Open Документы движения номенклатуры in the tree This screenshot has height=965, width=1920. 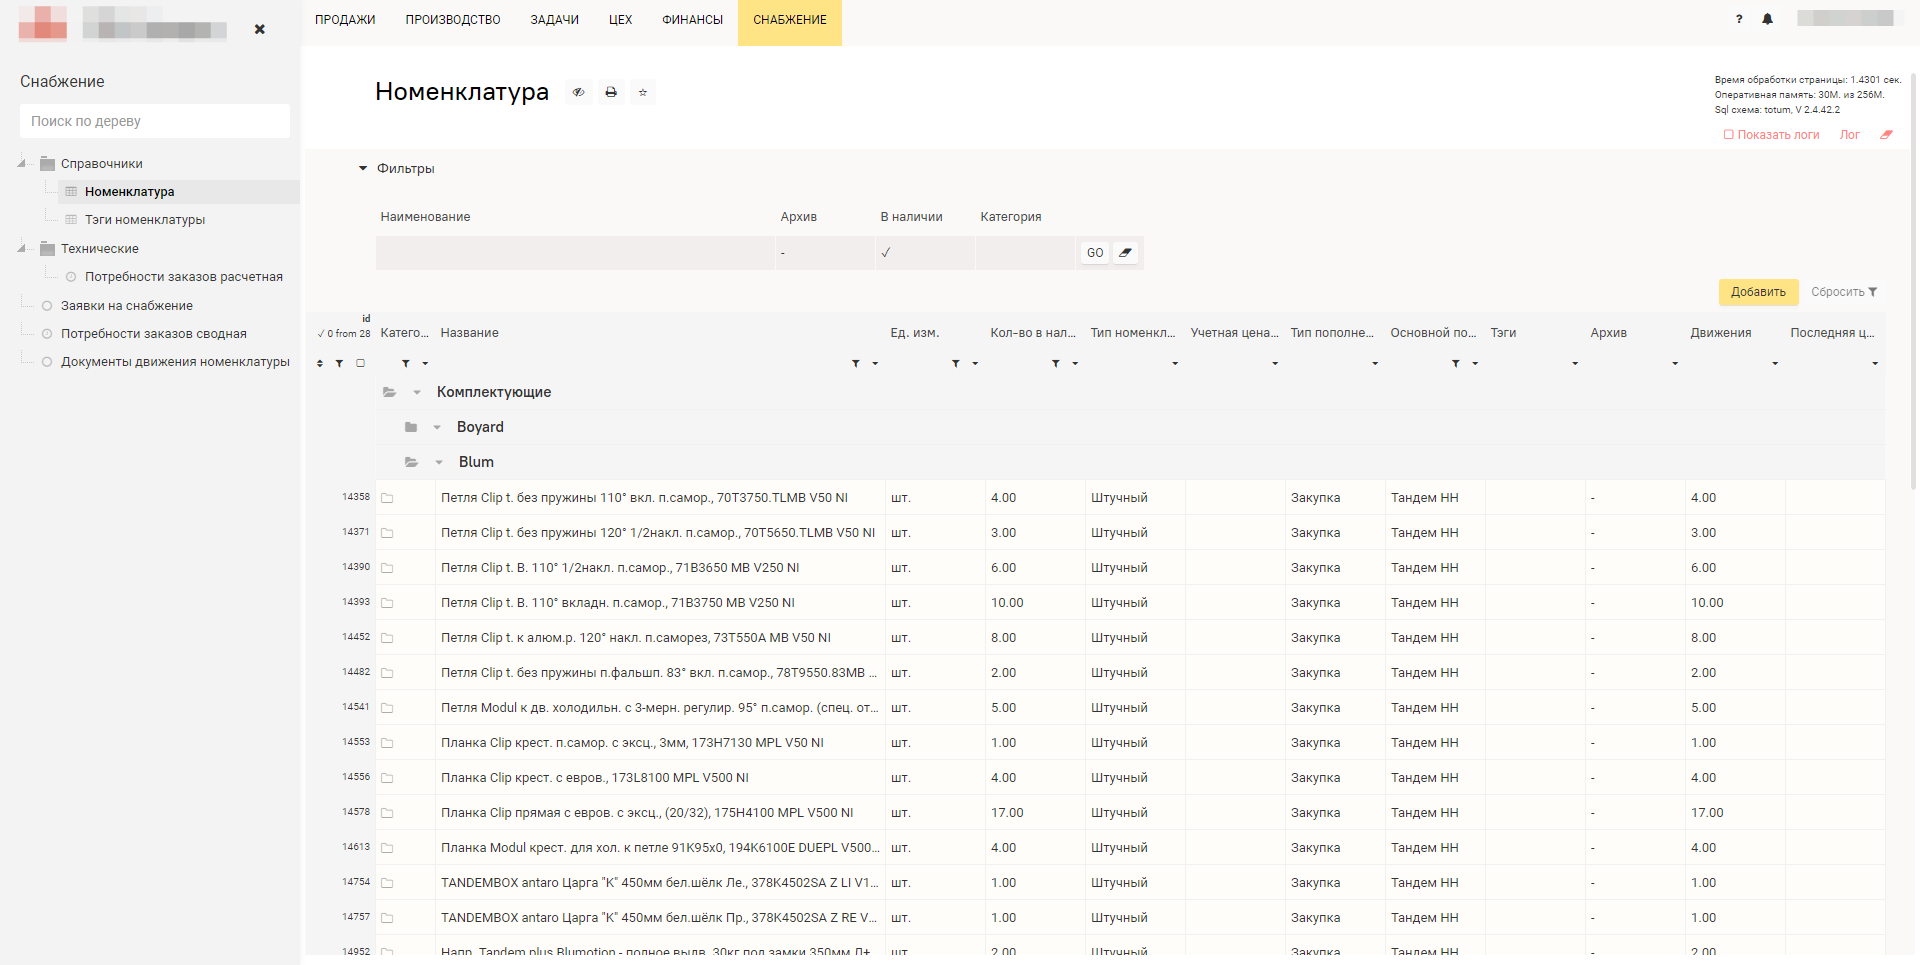point(175,362)
